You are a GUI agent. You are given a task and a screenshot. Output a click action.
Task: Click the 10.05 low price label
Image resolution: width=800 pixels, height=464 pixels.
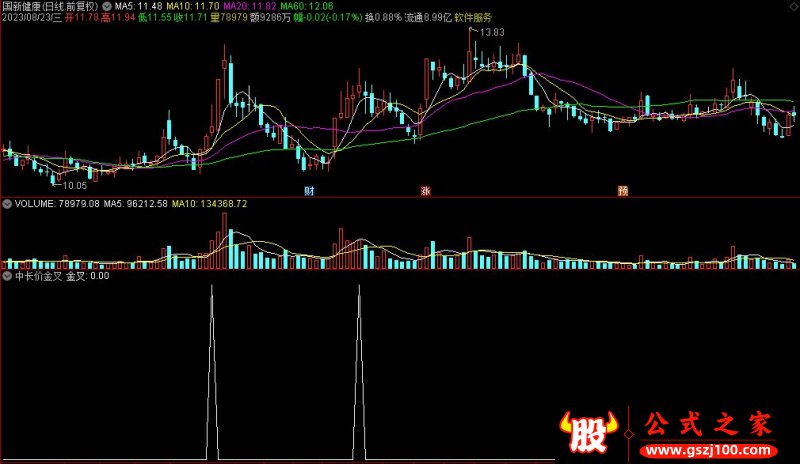(74, 186)
